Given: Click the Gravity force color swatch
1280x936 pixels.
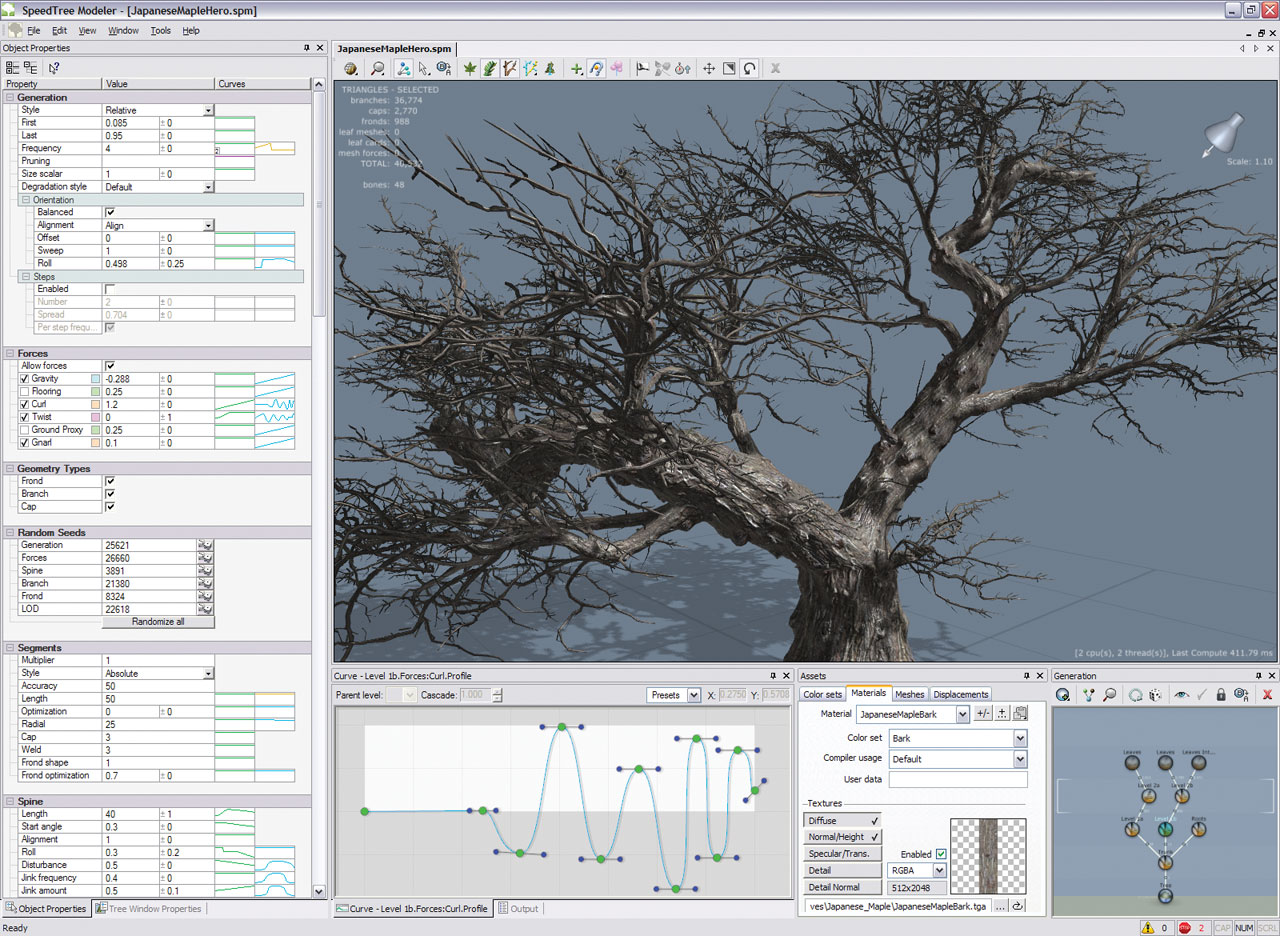Looking at the screenshot, I should [95, 380].
